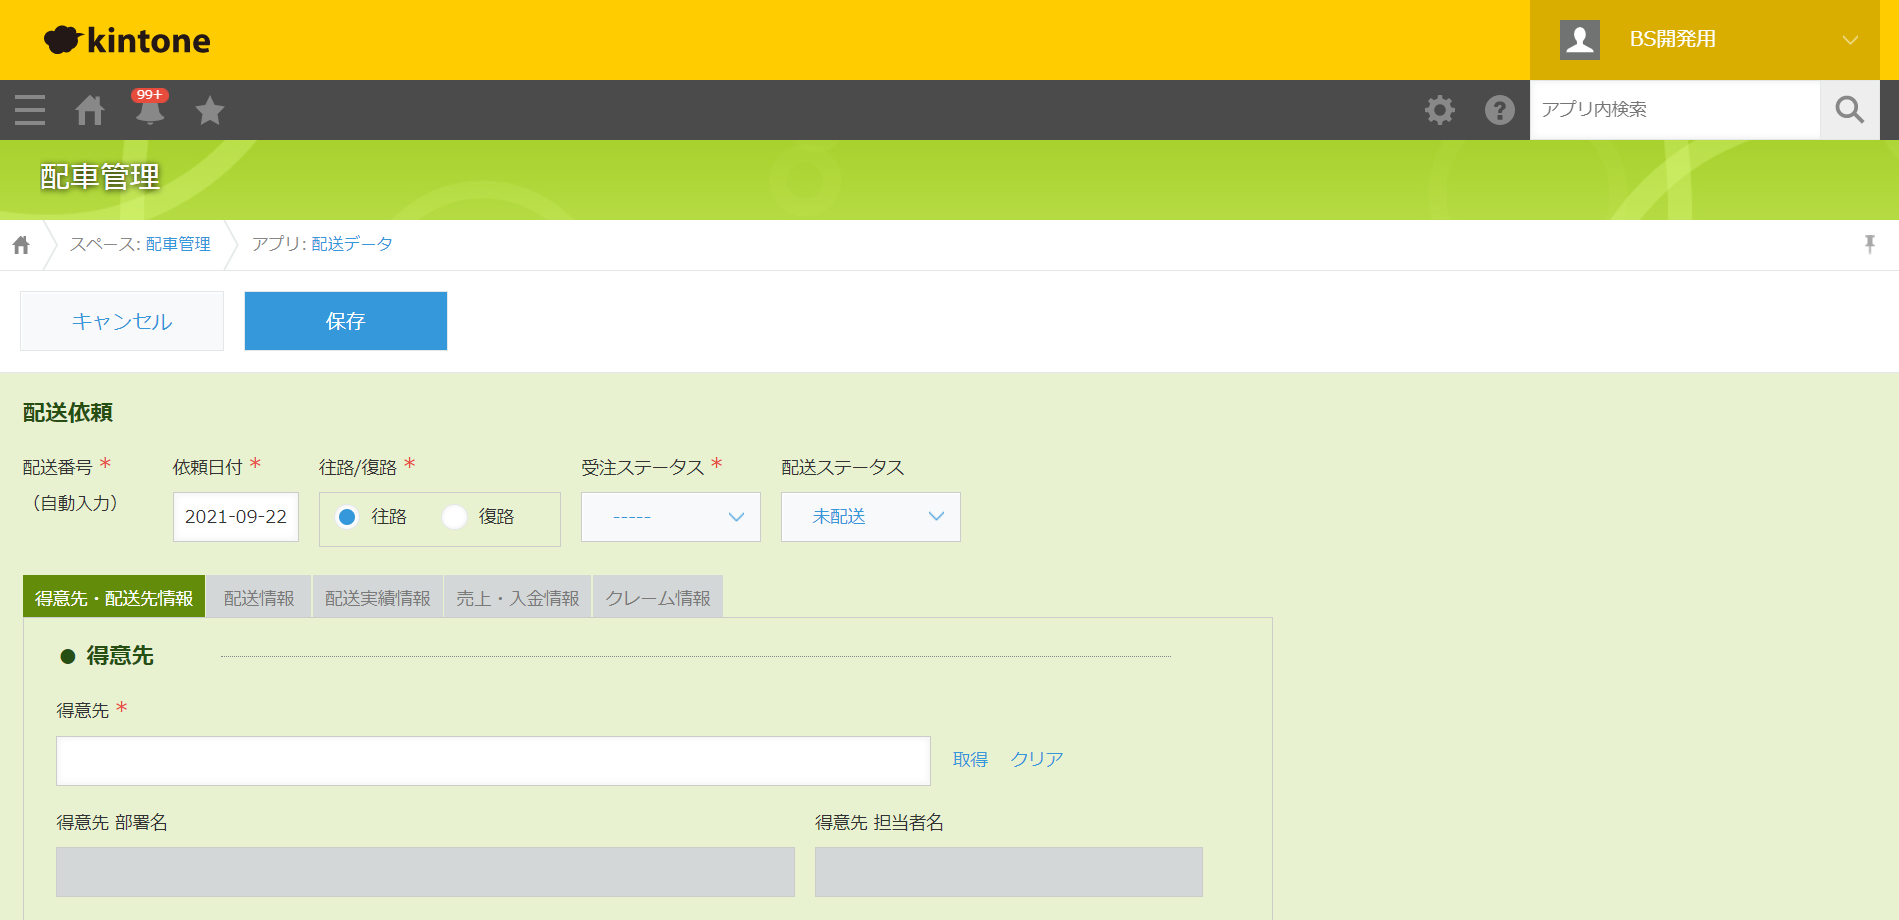Click the キャンセル button
1899x920 pixels.
122,321
